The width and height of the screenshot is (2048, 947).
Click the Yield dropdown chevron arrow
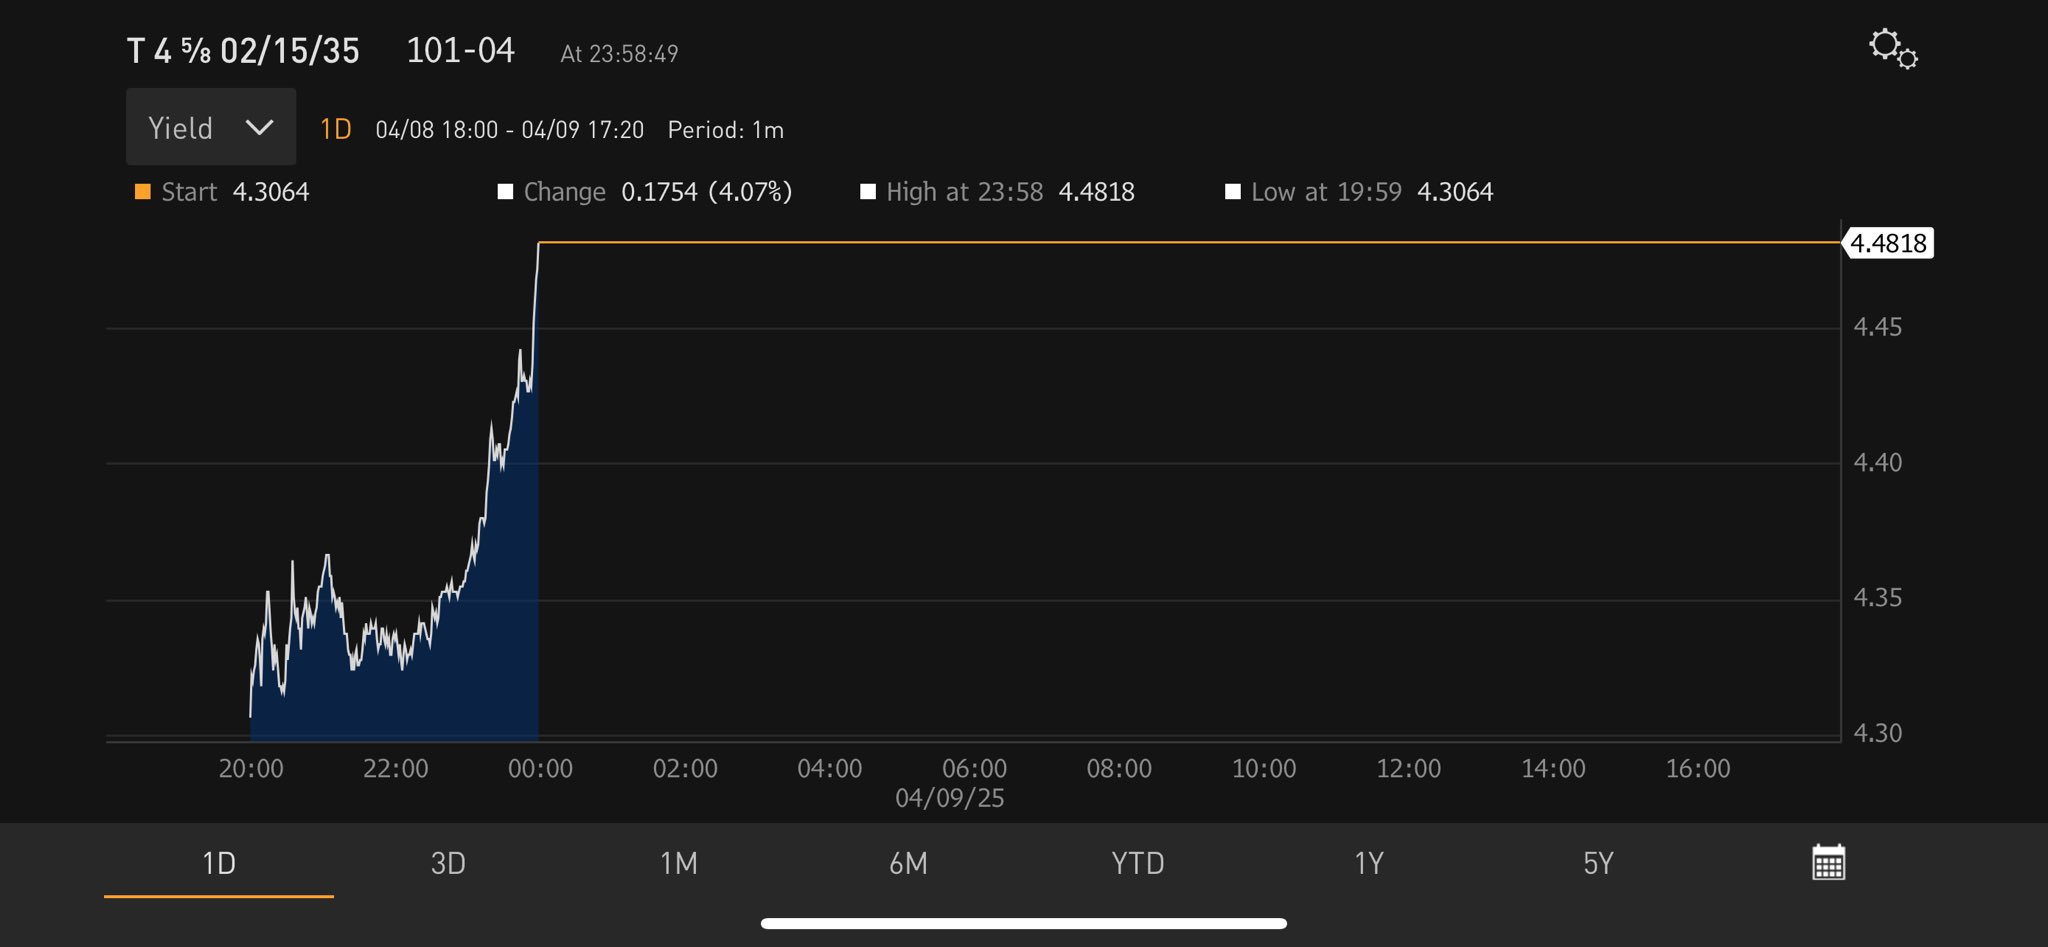click(259, 128)
